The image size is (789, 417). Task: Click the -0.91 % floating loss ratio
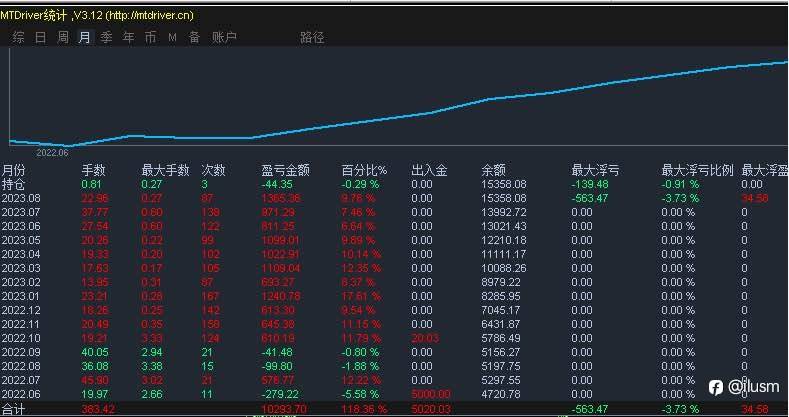pos(680,184)
